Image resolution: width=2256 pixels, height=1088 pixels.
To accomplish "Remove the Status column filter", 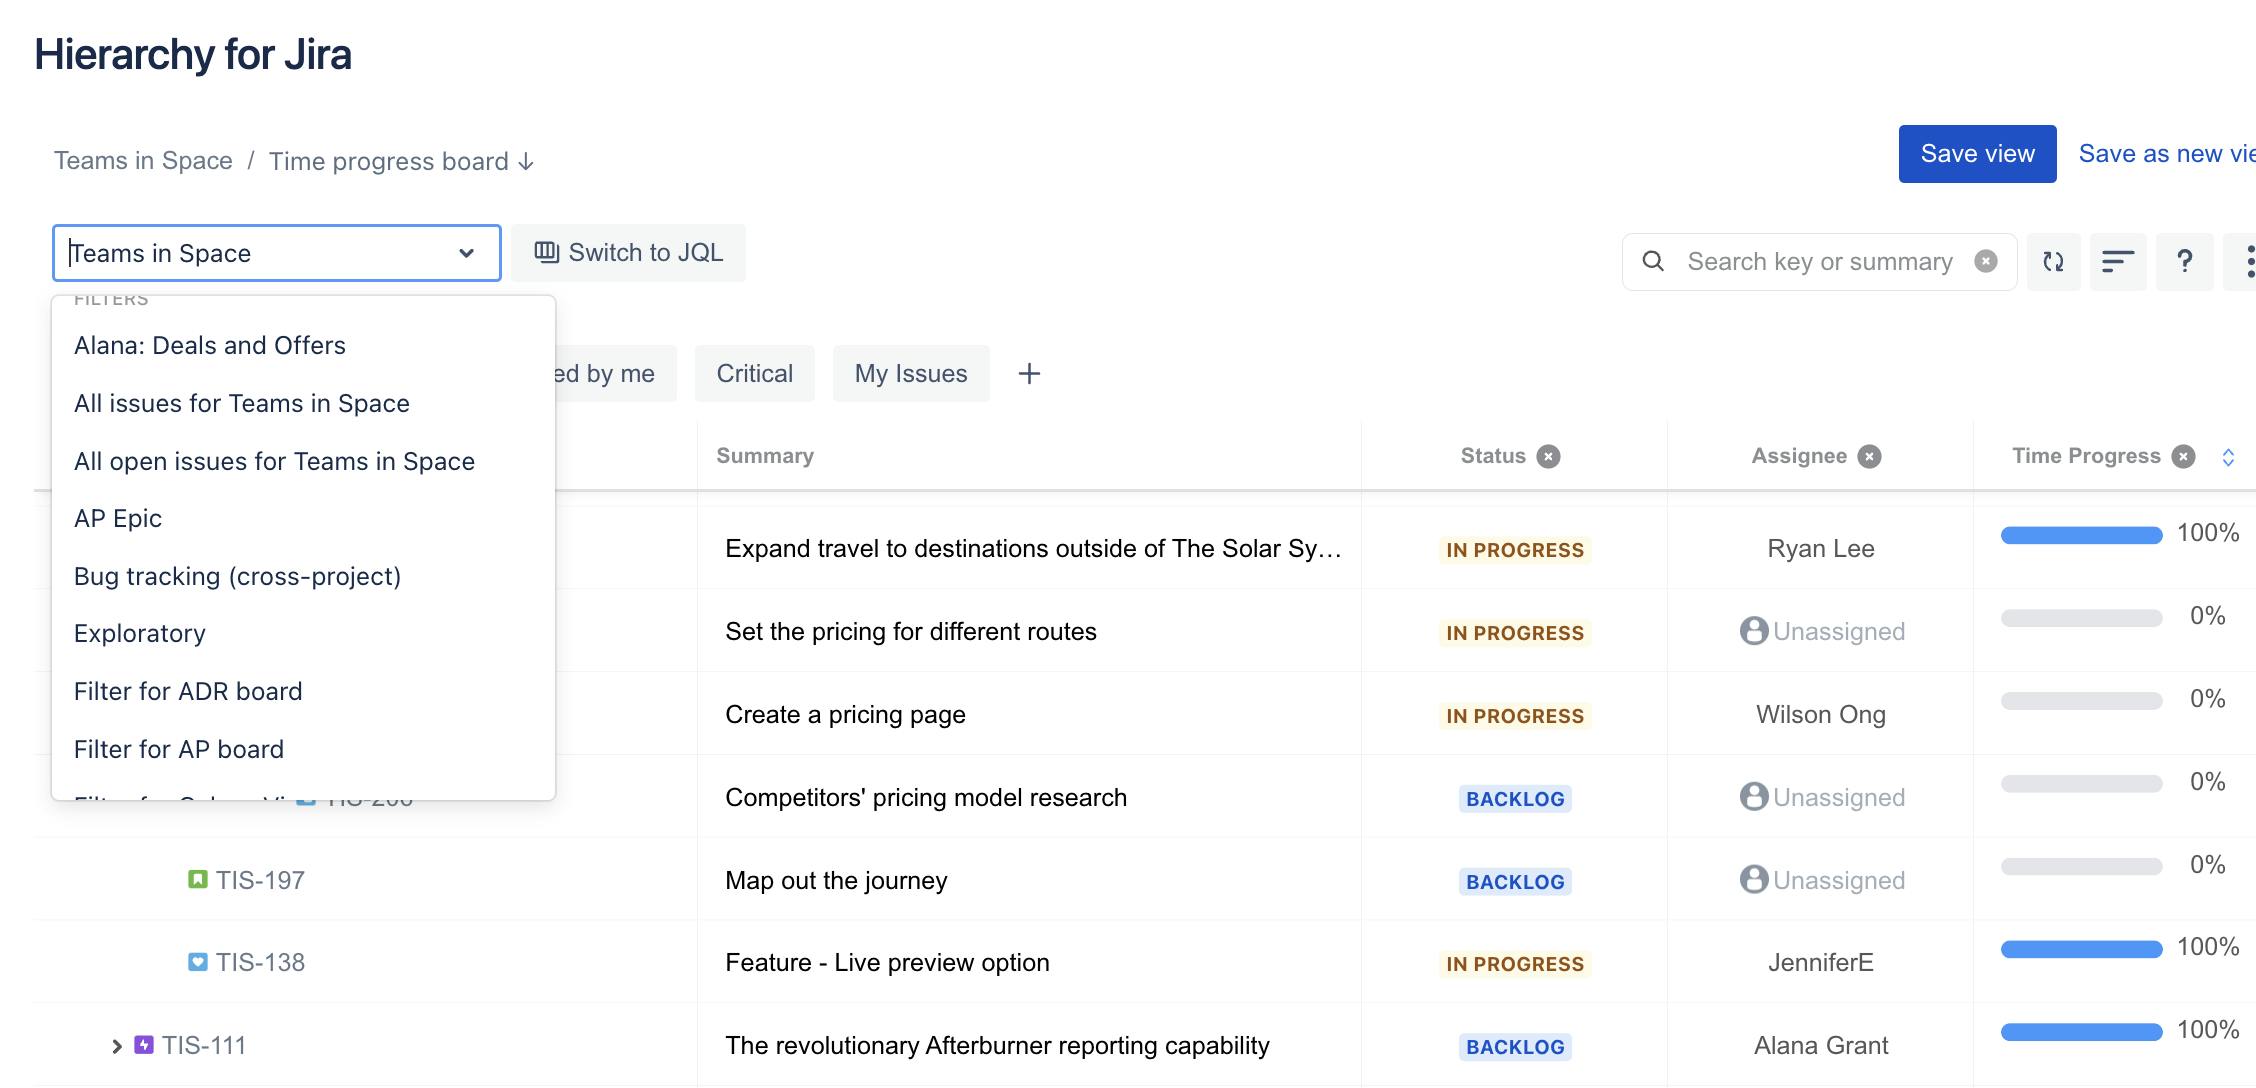I will tap(1549, 456).
